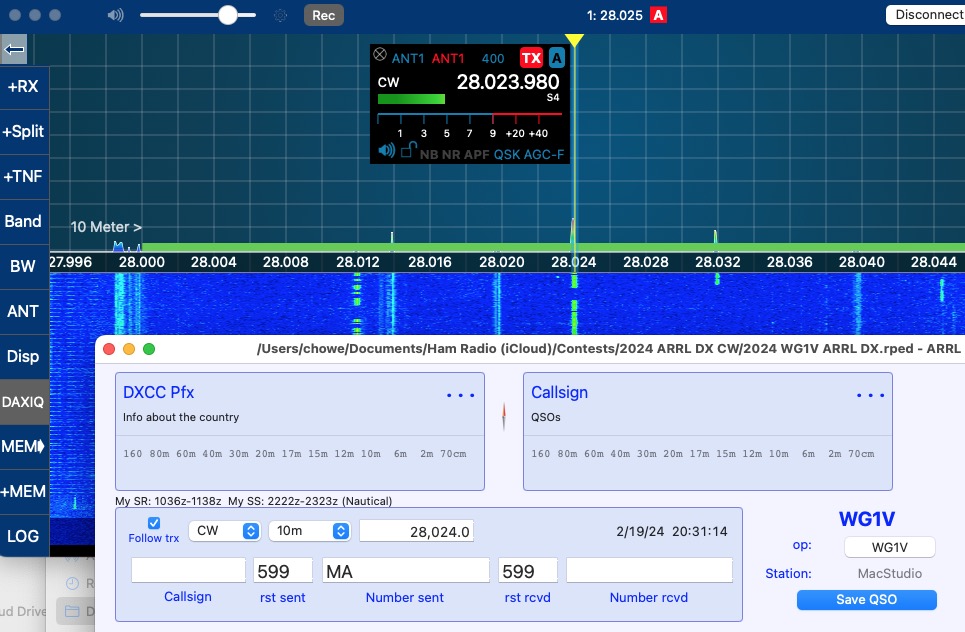Collapse the side panel with the left arrow
The width and height of the screenshot is (965, 632).
click(14, 49)
